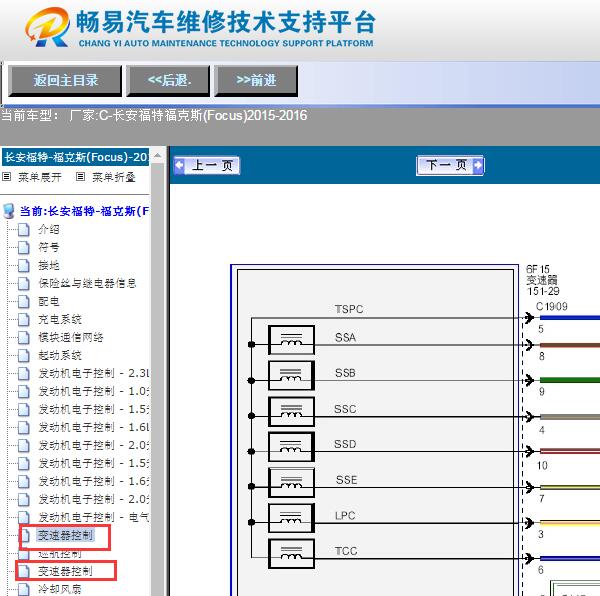Viewport: 600px width, 596px height.
Task: Click the C1909 connector label
Action: click(x=551, y=306)
